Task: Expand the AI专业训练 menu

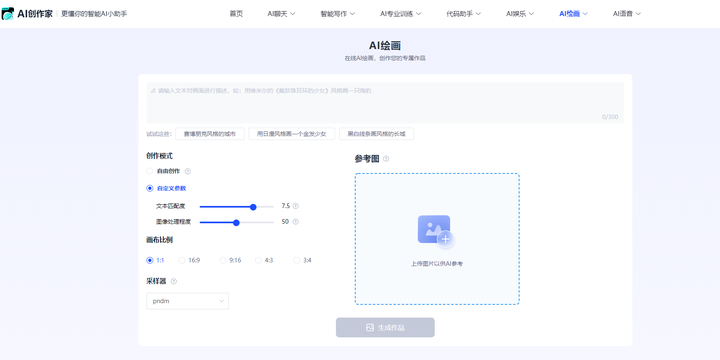Action: click(400, 14)
